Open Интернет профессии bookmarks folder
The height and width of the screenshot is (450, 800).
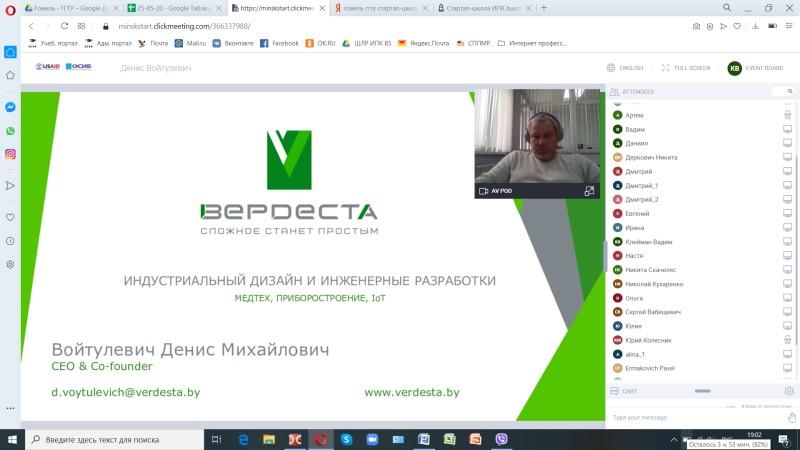532,43
